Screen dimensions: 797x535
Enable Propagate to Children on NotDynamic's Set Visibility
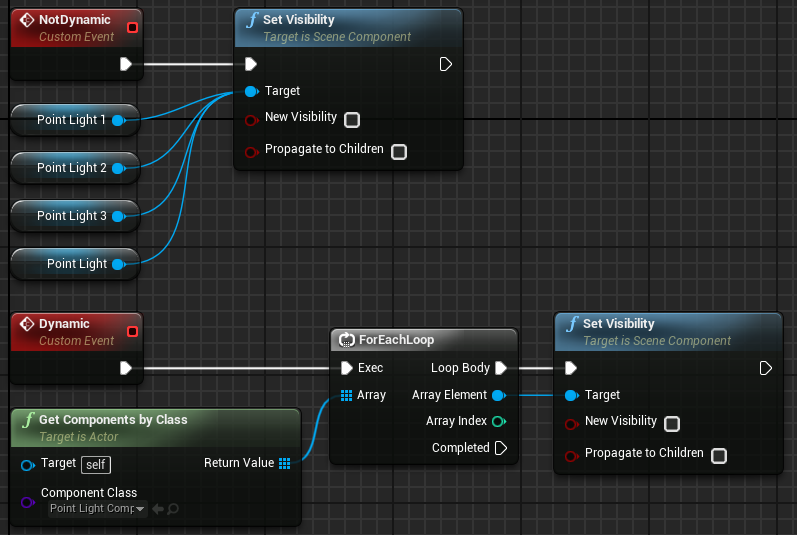coord(399,152)
